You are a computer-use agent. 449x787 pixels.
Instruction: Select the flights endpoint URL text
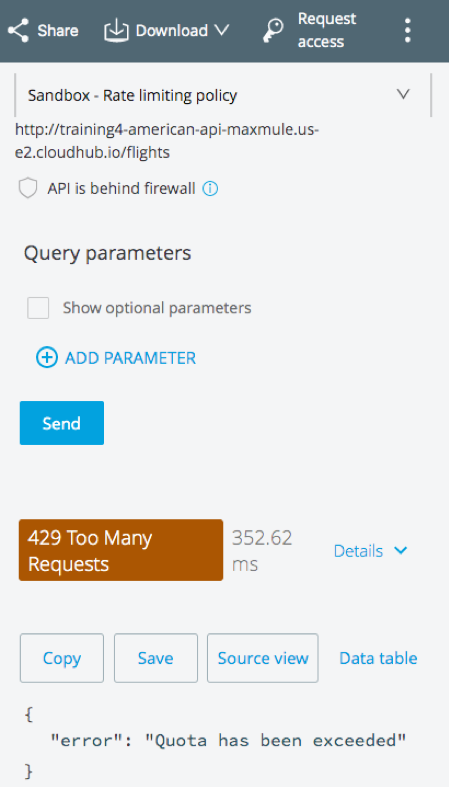[x=167, y=141]
